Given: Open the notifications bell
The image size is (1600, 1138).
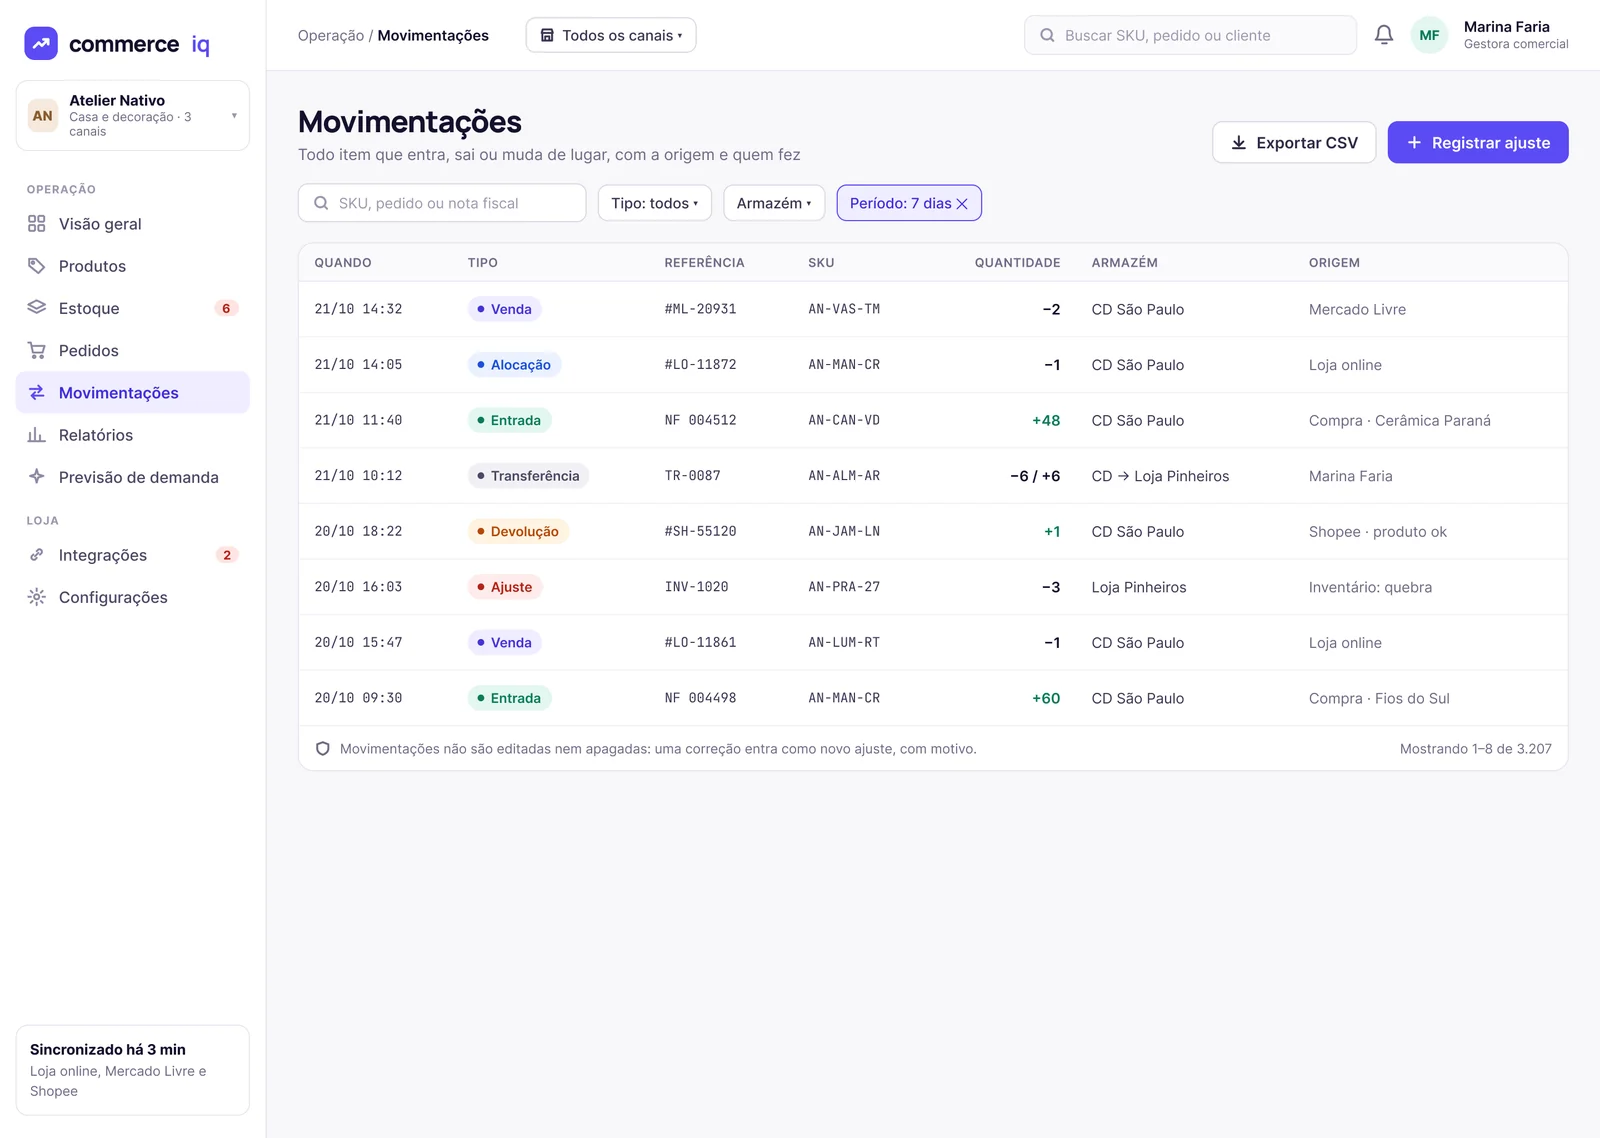Looking at the screenshot, I should pos(1384,35).
